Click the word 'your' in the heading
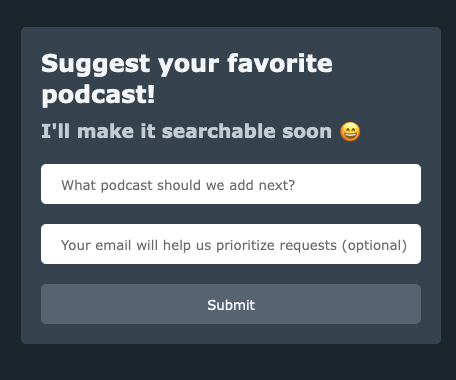This screenshot has width=456, height=380. [188, 65]
